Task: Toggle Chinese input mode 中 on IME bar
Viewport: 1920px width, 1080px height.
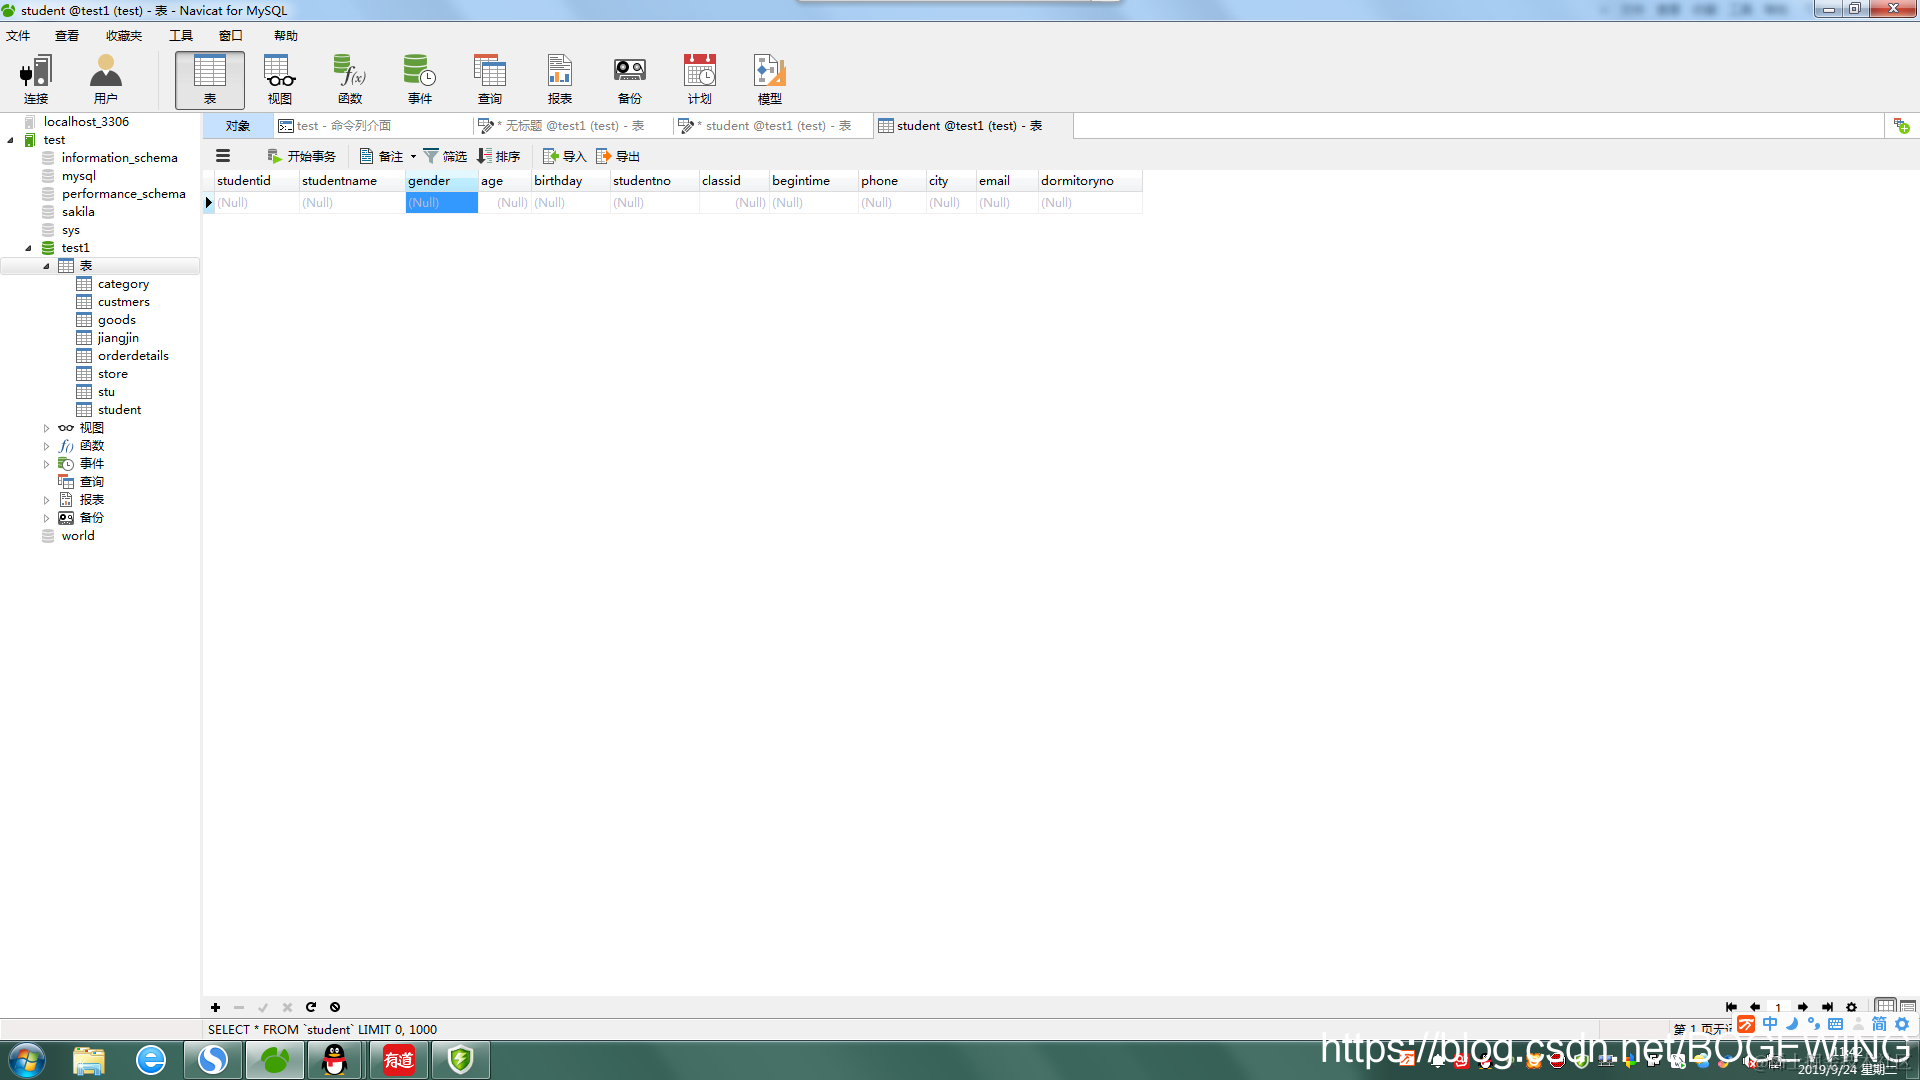Action: tap(1770, 1024)
